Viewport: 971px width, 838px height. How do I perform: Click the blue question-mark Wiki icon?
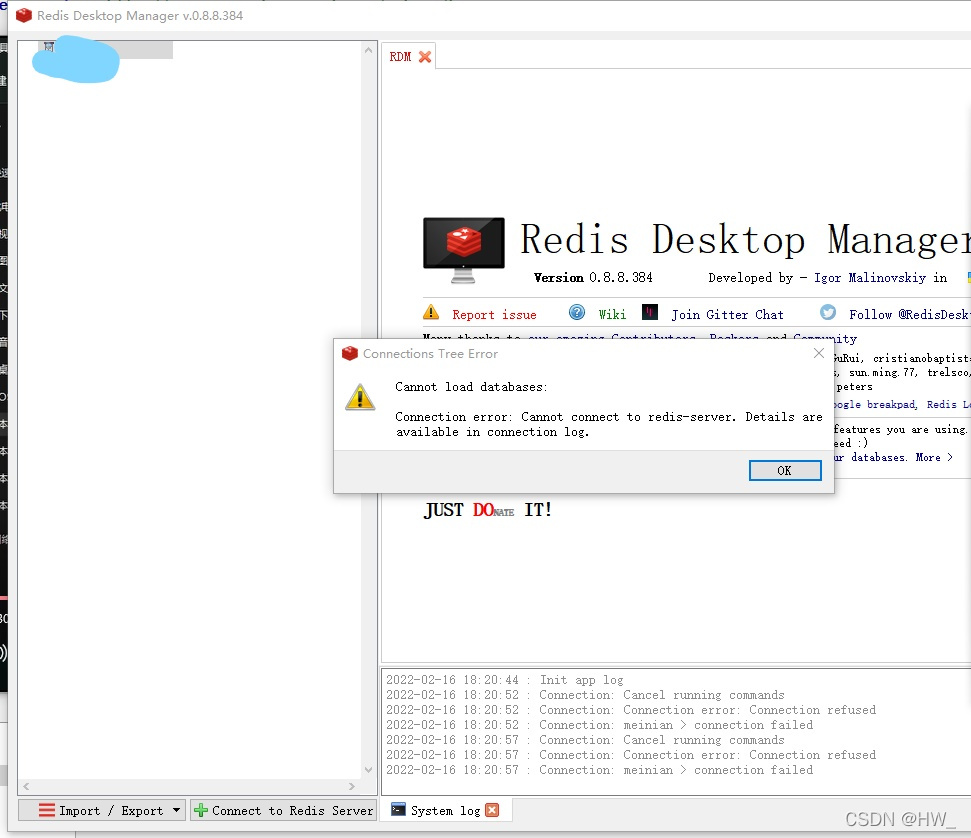(x=577, y=313)
